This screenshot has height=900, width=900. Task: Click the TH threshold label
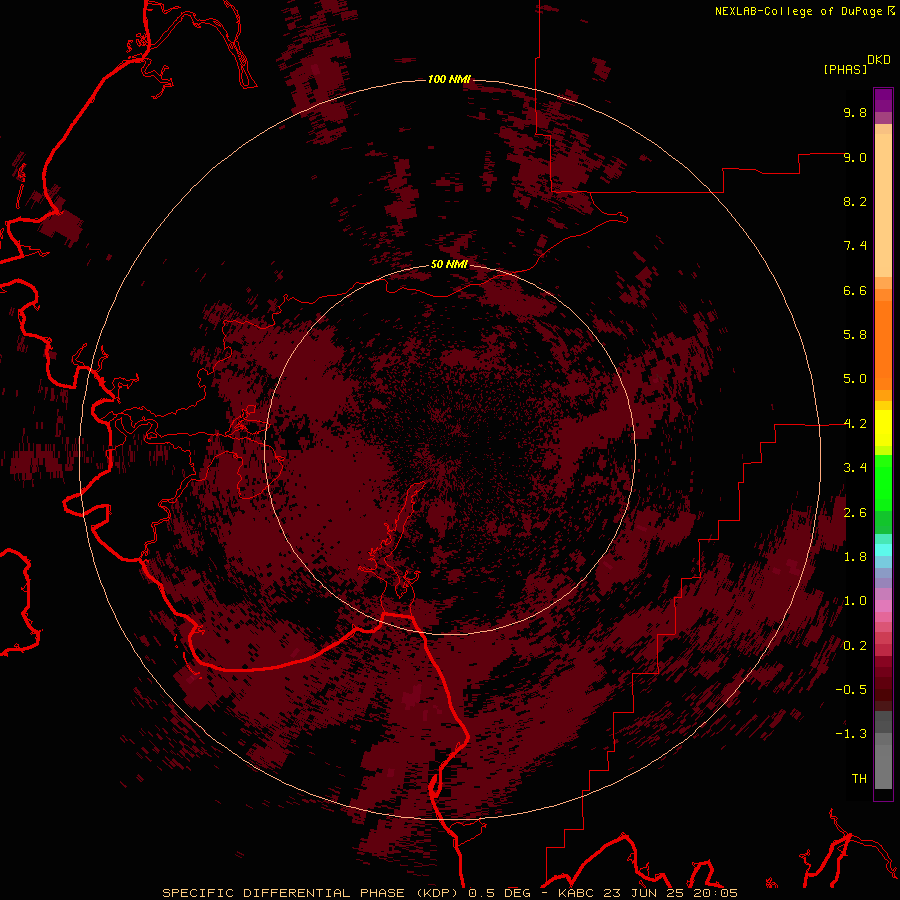pos(859,779)
